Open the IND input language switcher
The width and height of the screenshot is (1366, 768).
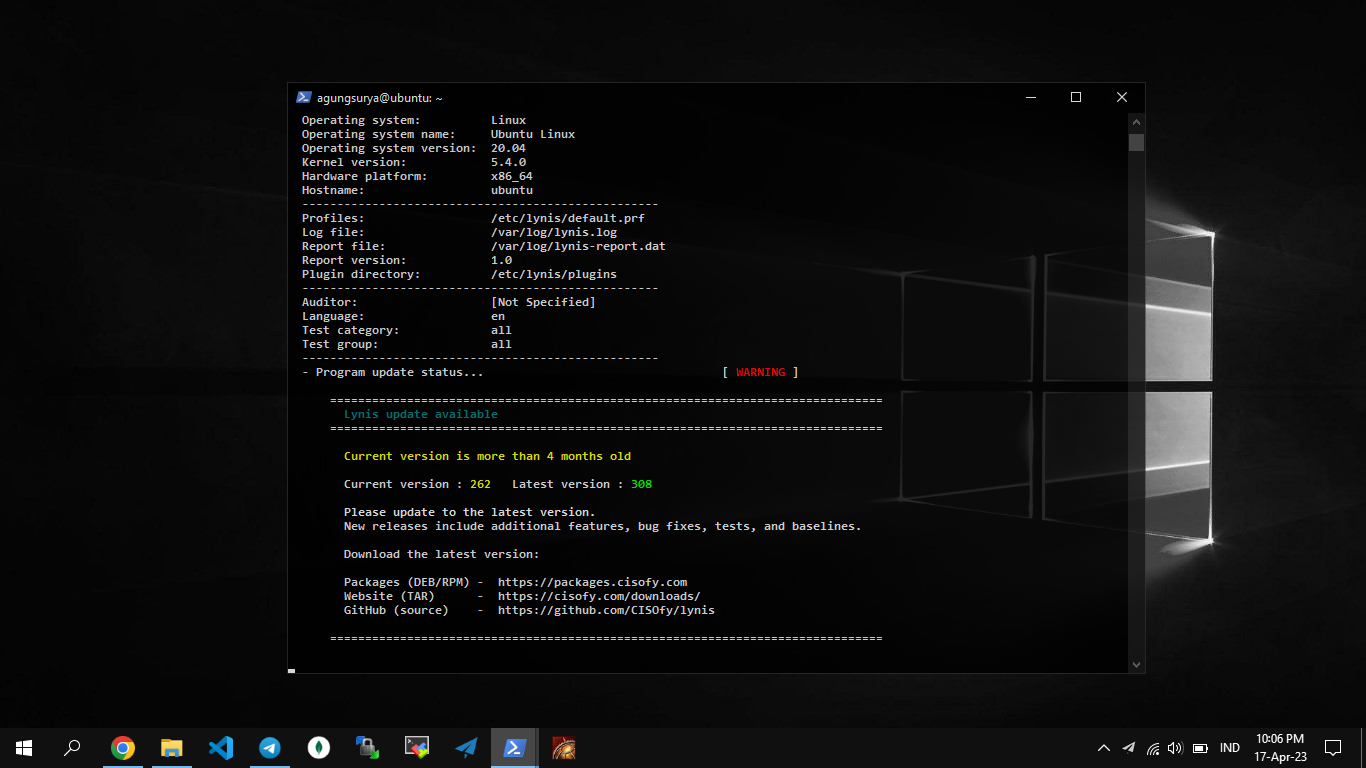coord(1230,748)
